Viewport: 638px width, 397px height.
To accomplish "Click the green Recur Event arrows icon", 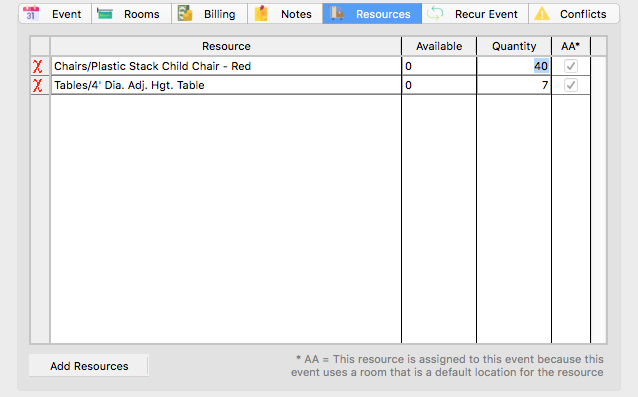I will [435, 13].
